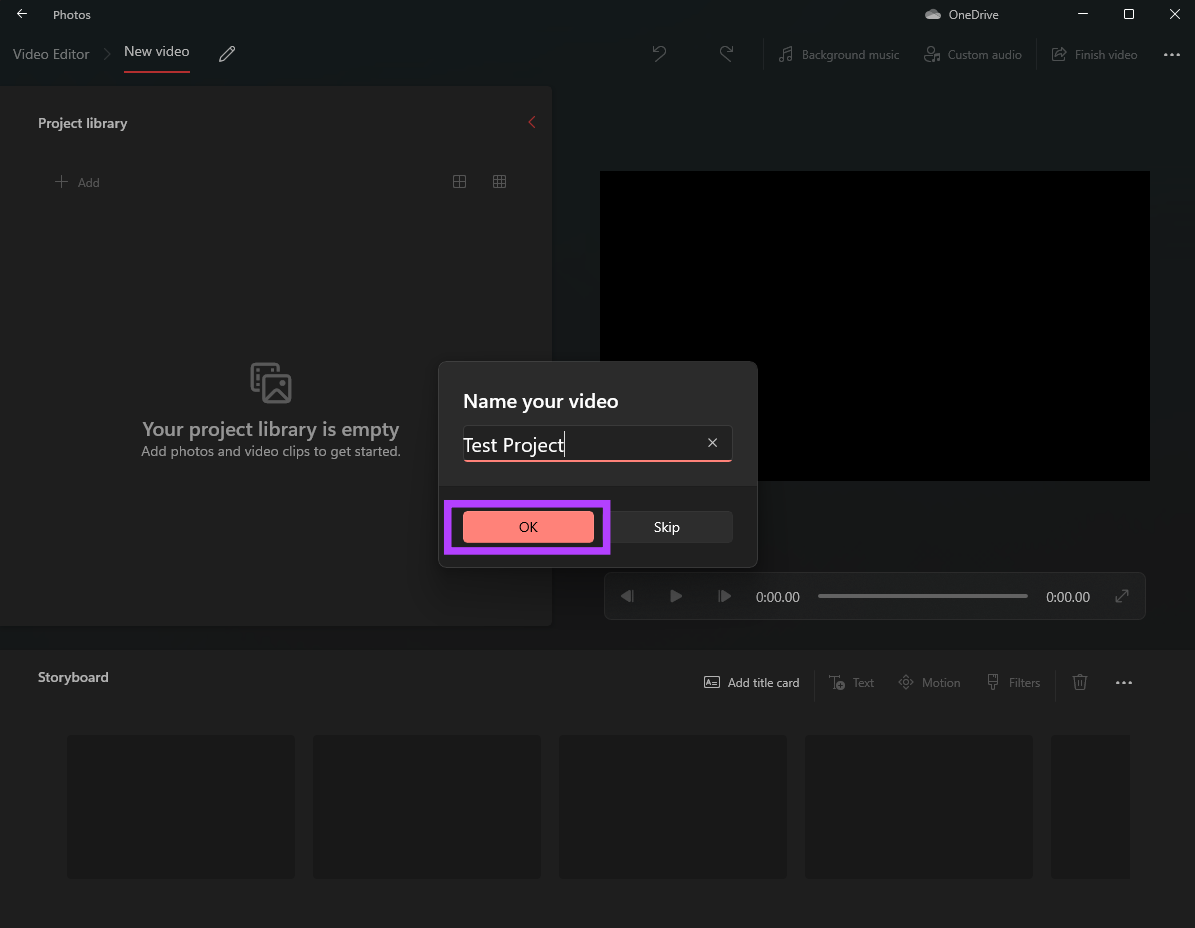Screen dimensions: 1195x928
Task: Click the Undo icon
Action: point(659,54)
